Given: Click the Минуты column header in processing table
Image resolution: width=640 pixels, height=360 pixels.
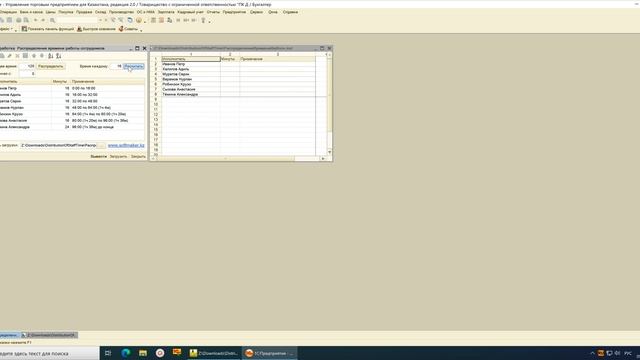Looking at the screenshot, I should pyautogui.click(x=60, y=82).
